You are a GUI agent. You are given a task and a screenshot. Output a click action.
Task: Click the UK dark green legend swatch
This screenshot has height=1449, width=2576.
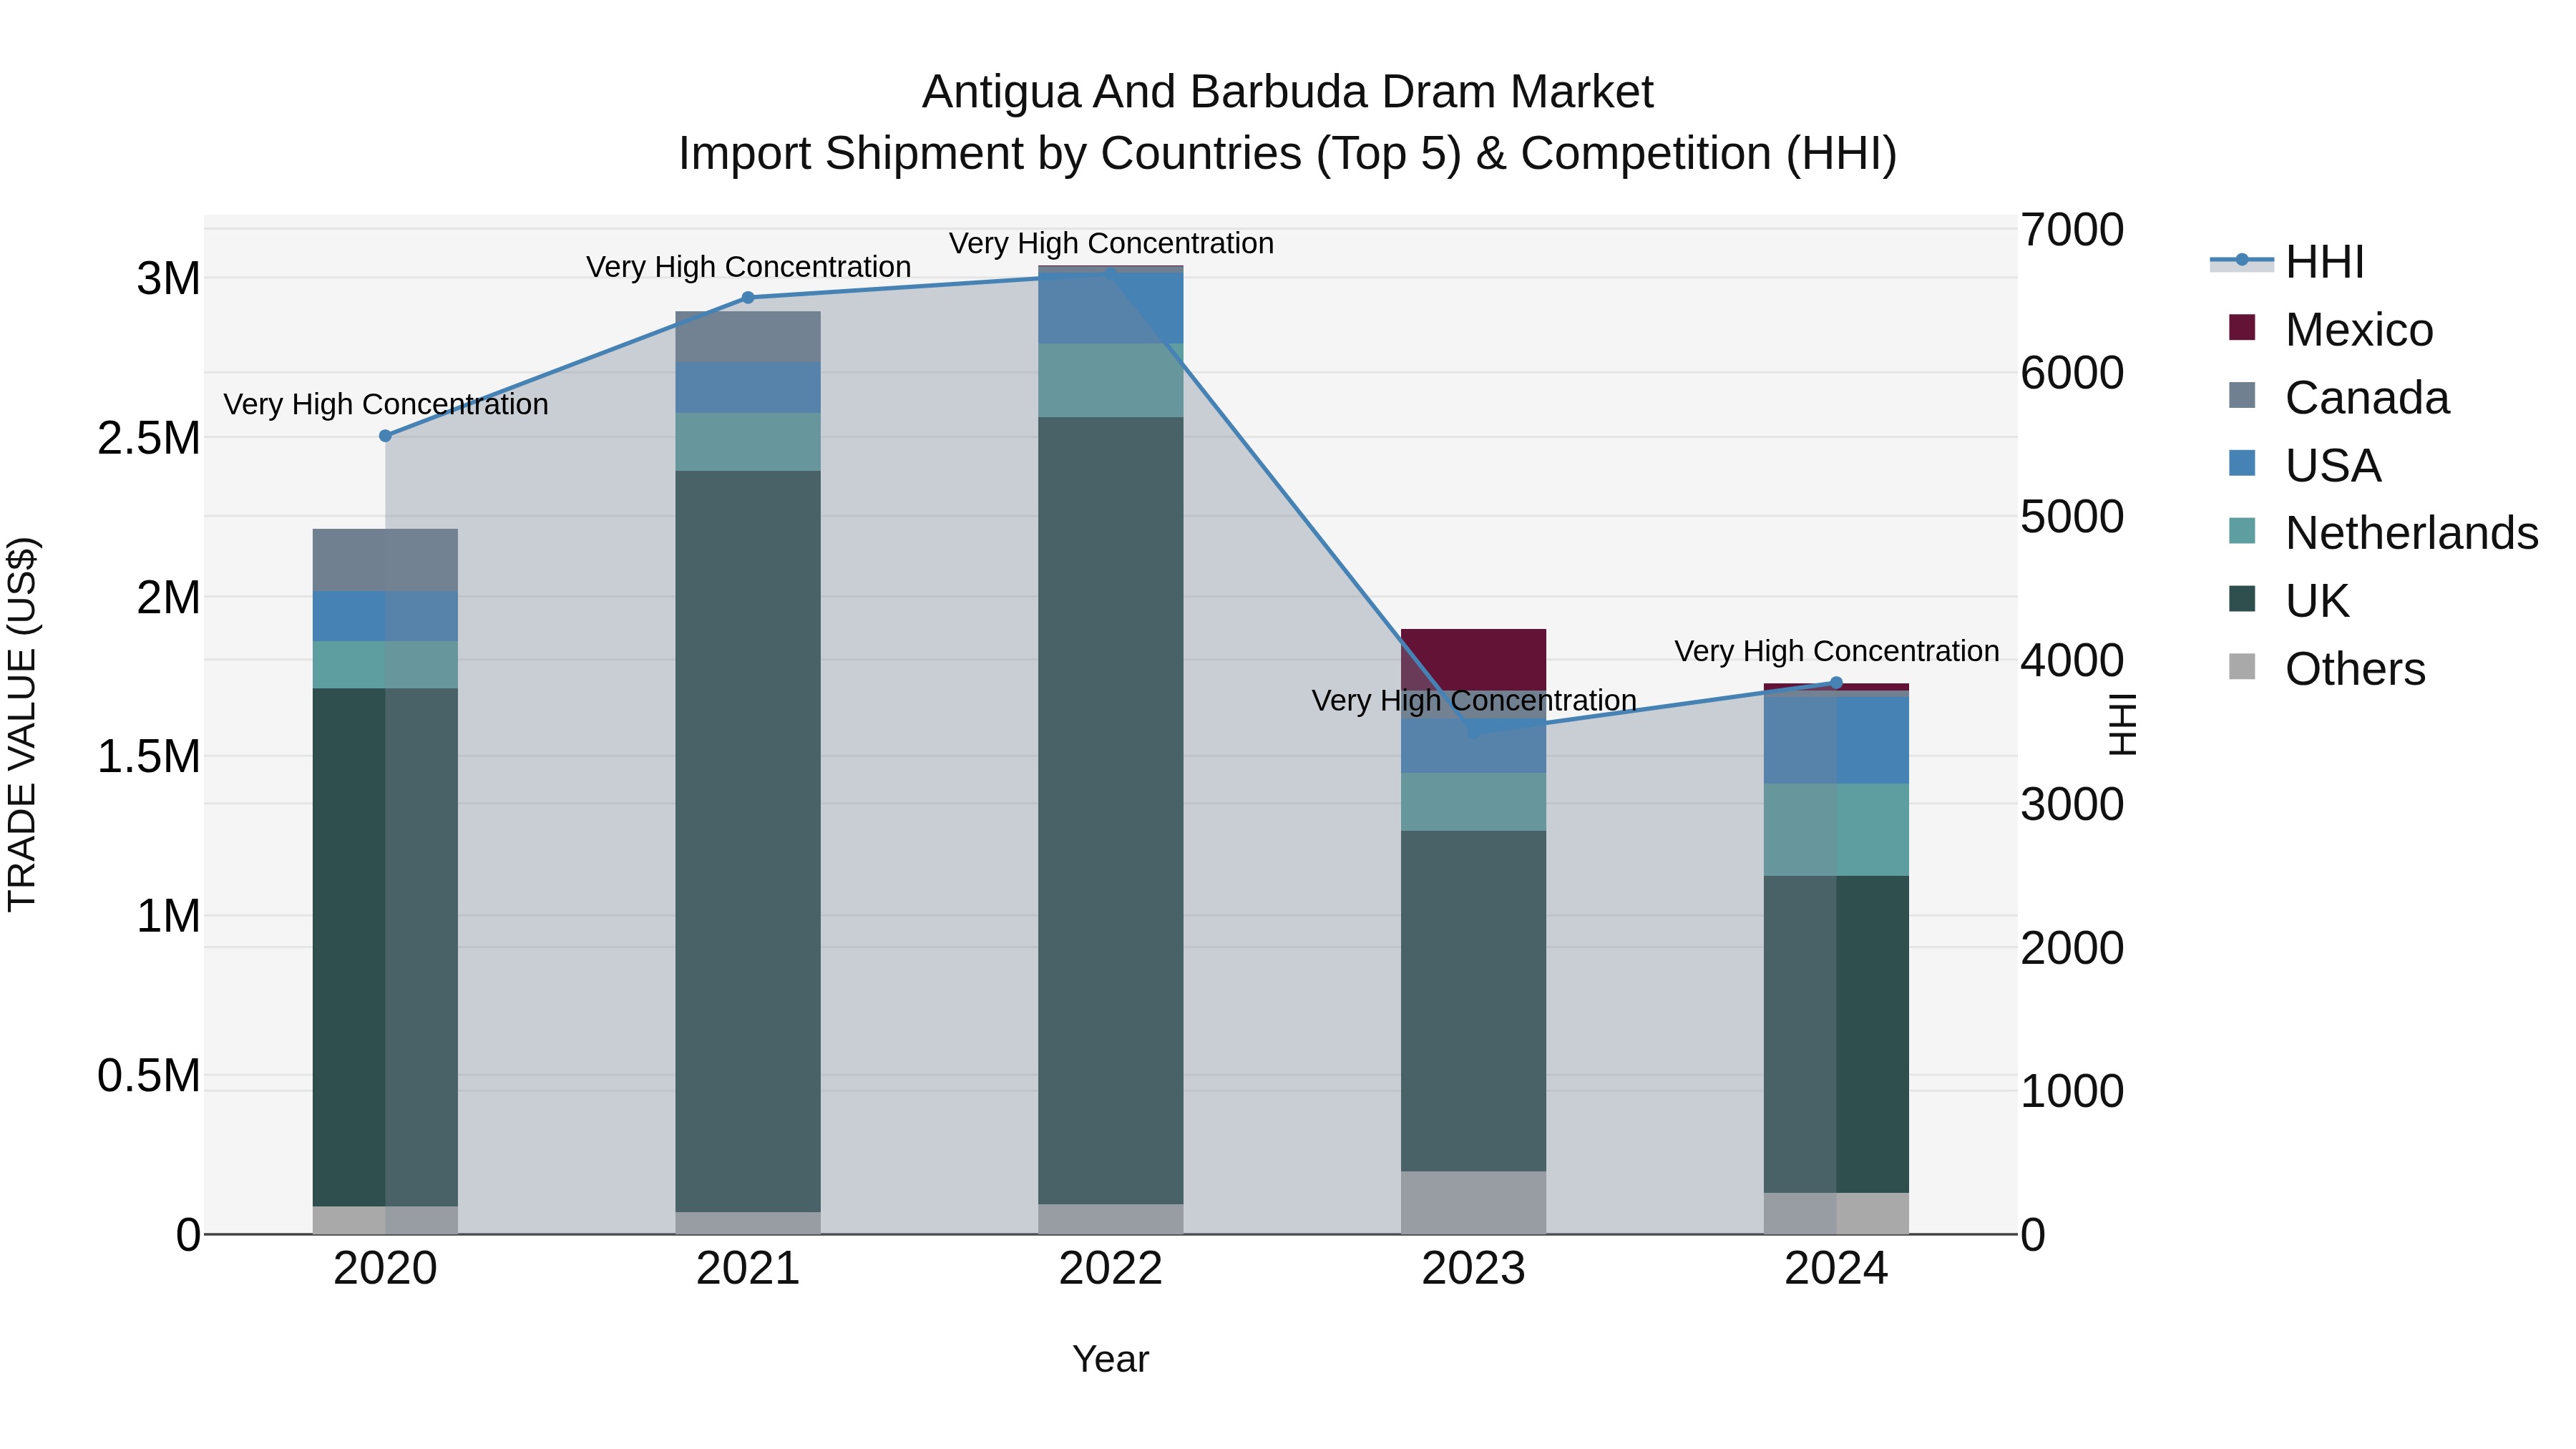coord(2242,599)
